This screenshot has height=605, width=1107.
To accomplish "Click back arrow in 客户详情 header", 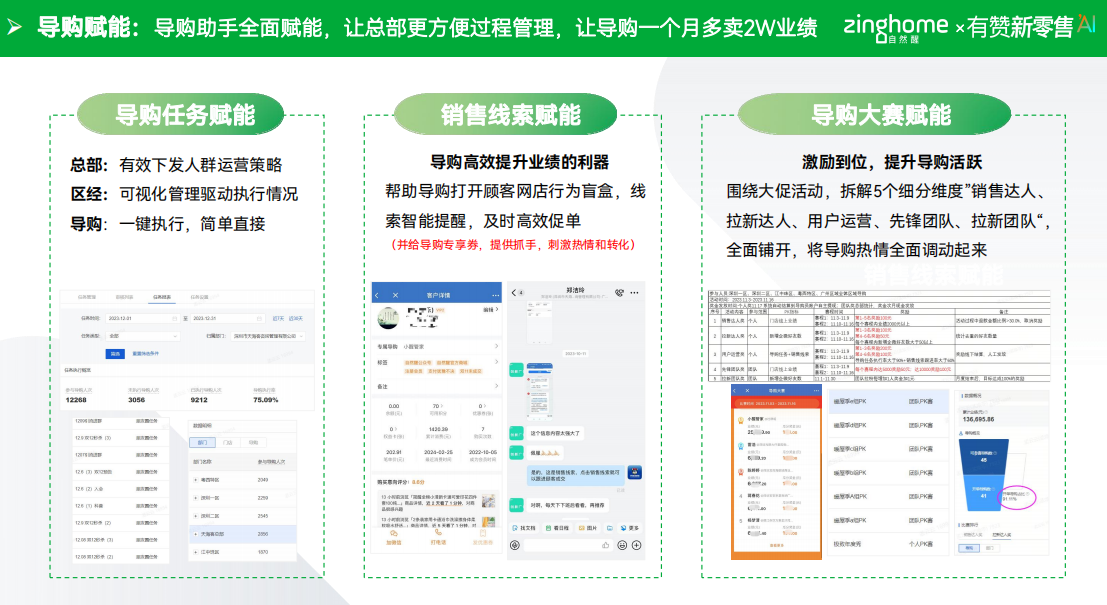I will coord(378,295).
